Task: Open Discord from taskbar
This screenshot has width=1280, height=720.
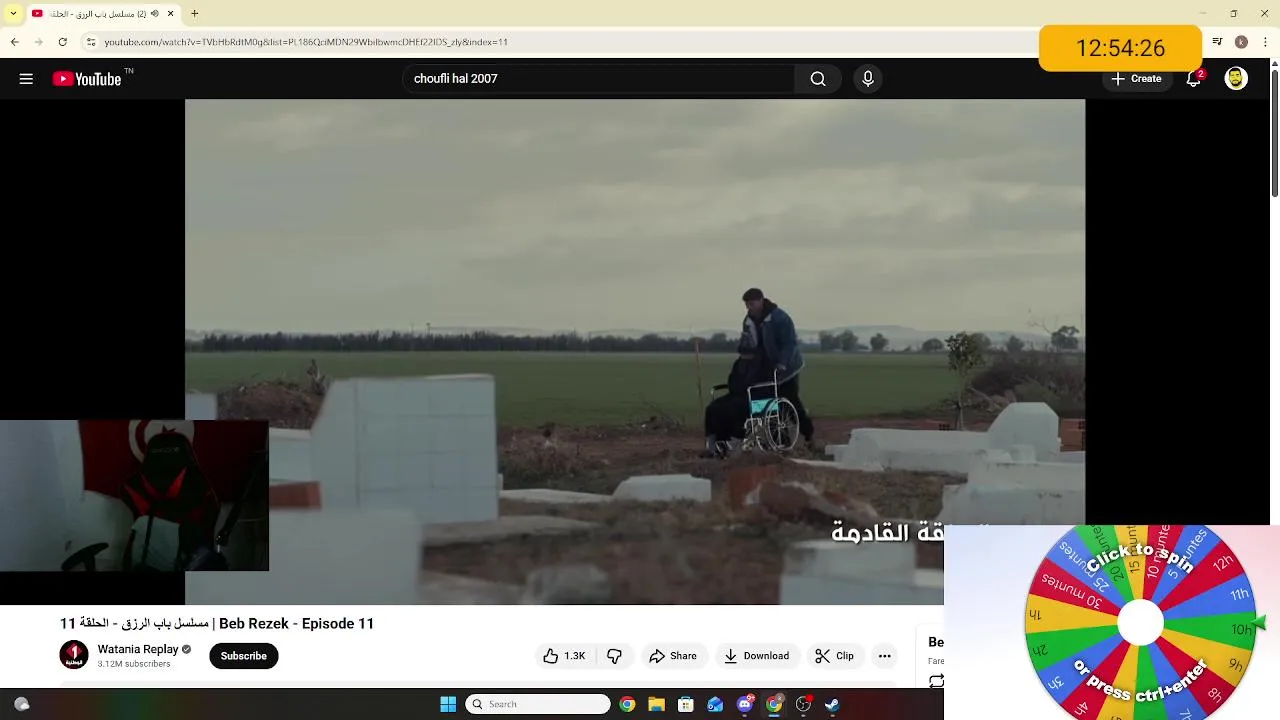Action: coord(745,704)
